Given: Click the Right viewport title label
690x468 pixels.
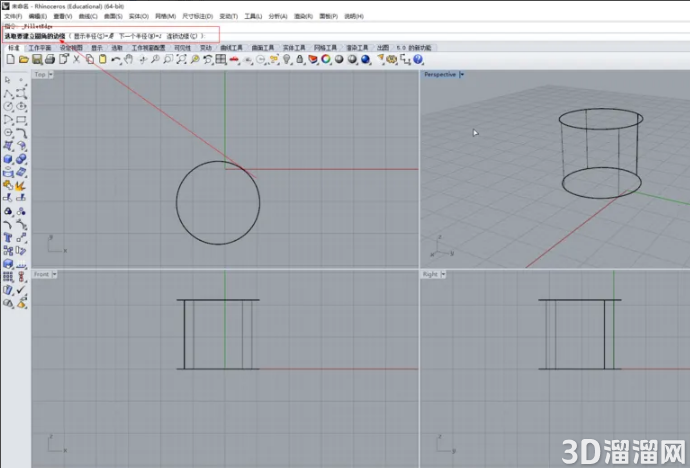Looking at the screenshot, I should tap(430, 274).
